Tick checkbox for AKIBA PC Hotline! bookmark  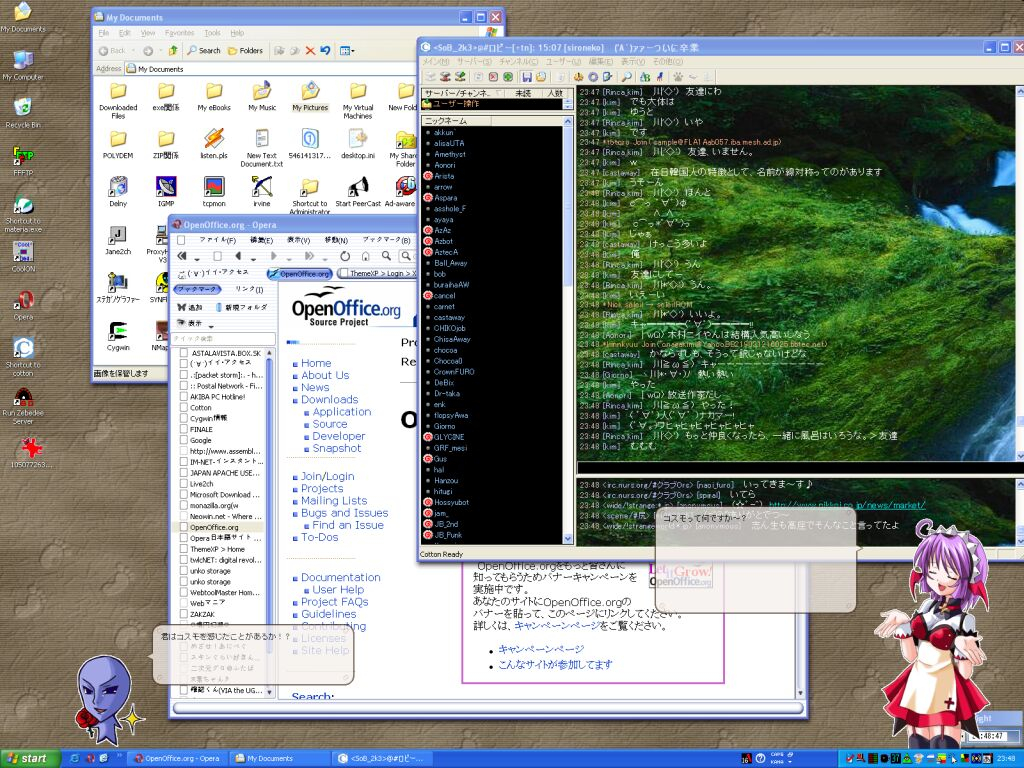pyautogui.click(x=184, y=396)
